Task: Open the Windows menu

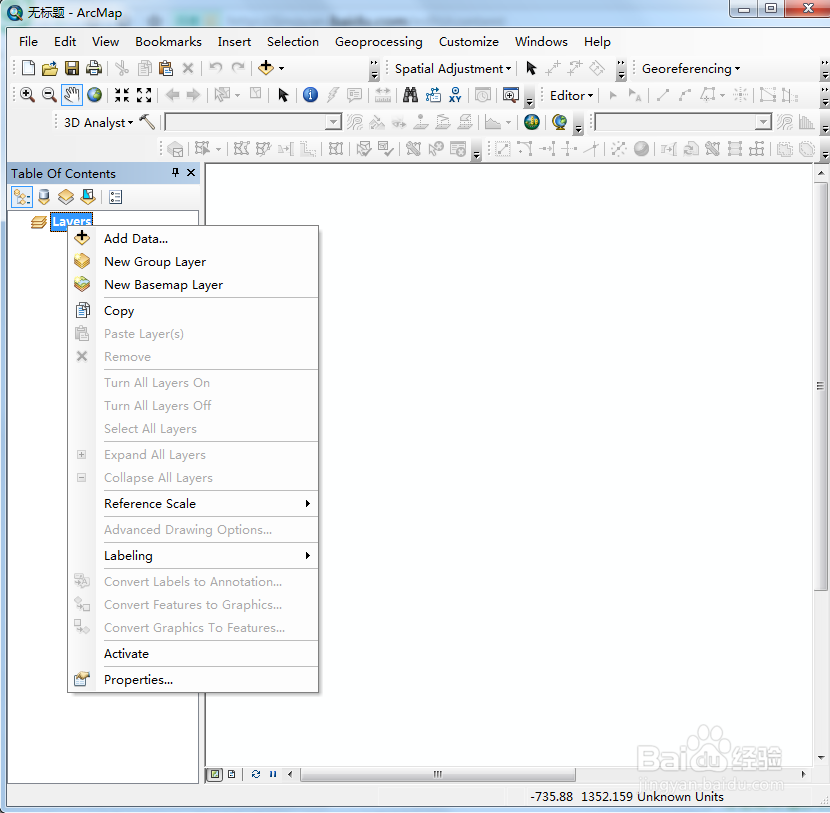Action: click(x=541, y=42)
